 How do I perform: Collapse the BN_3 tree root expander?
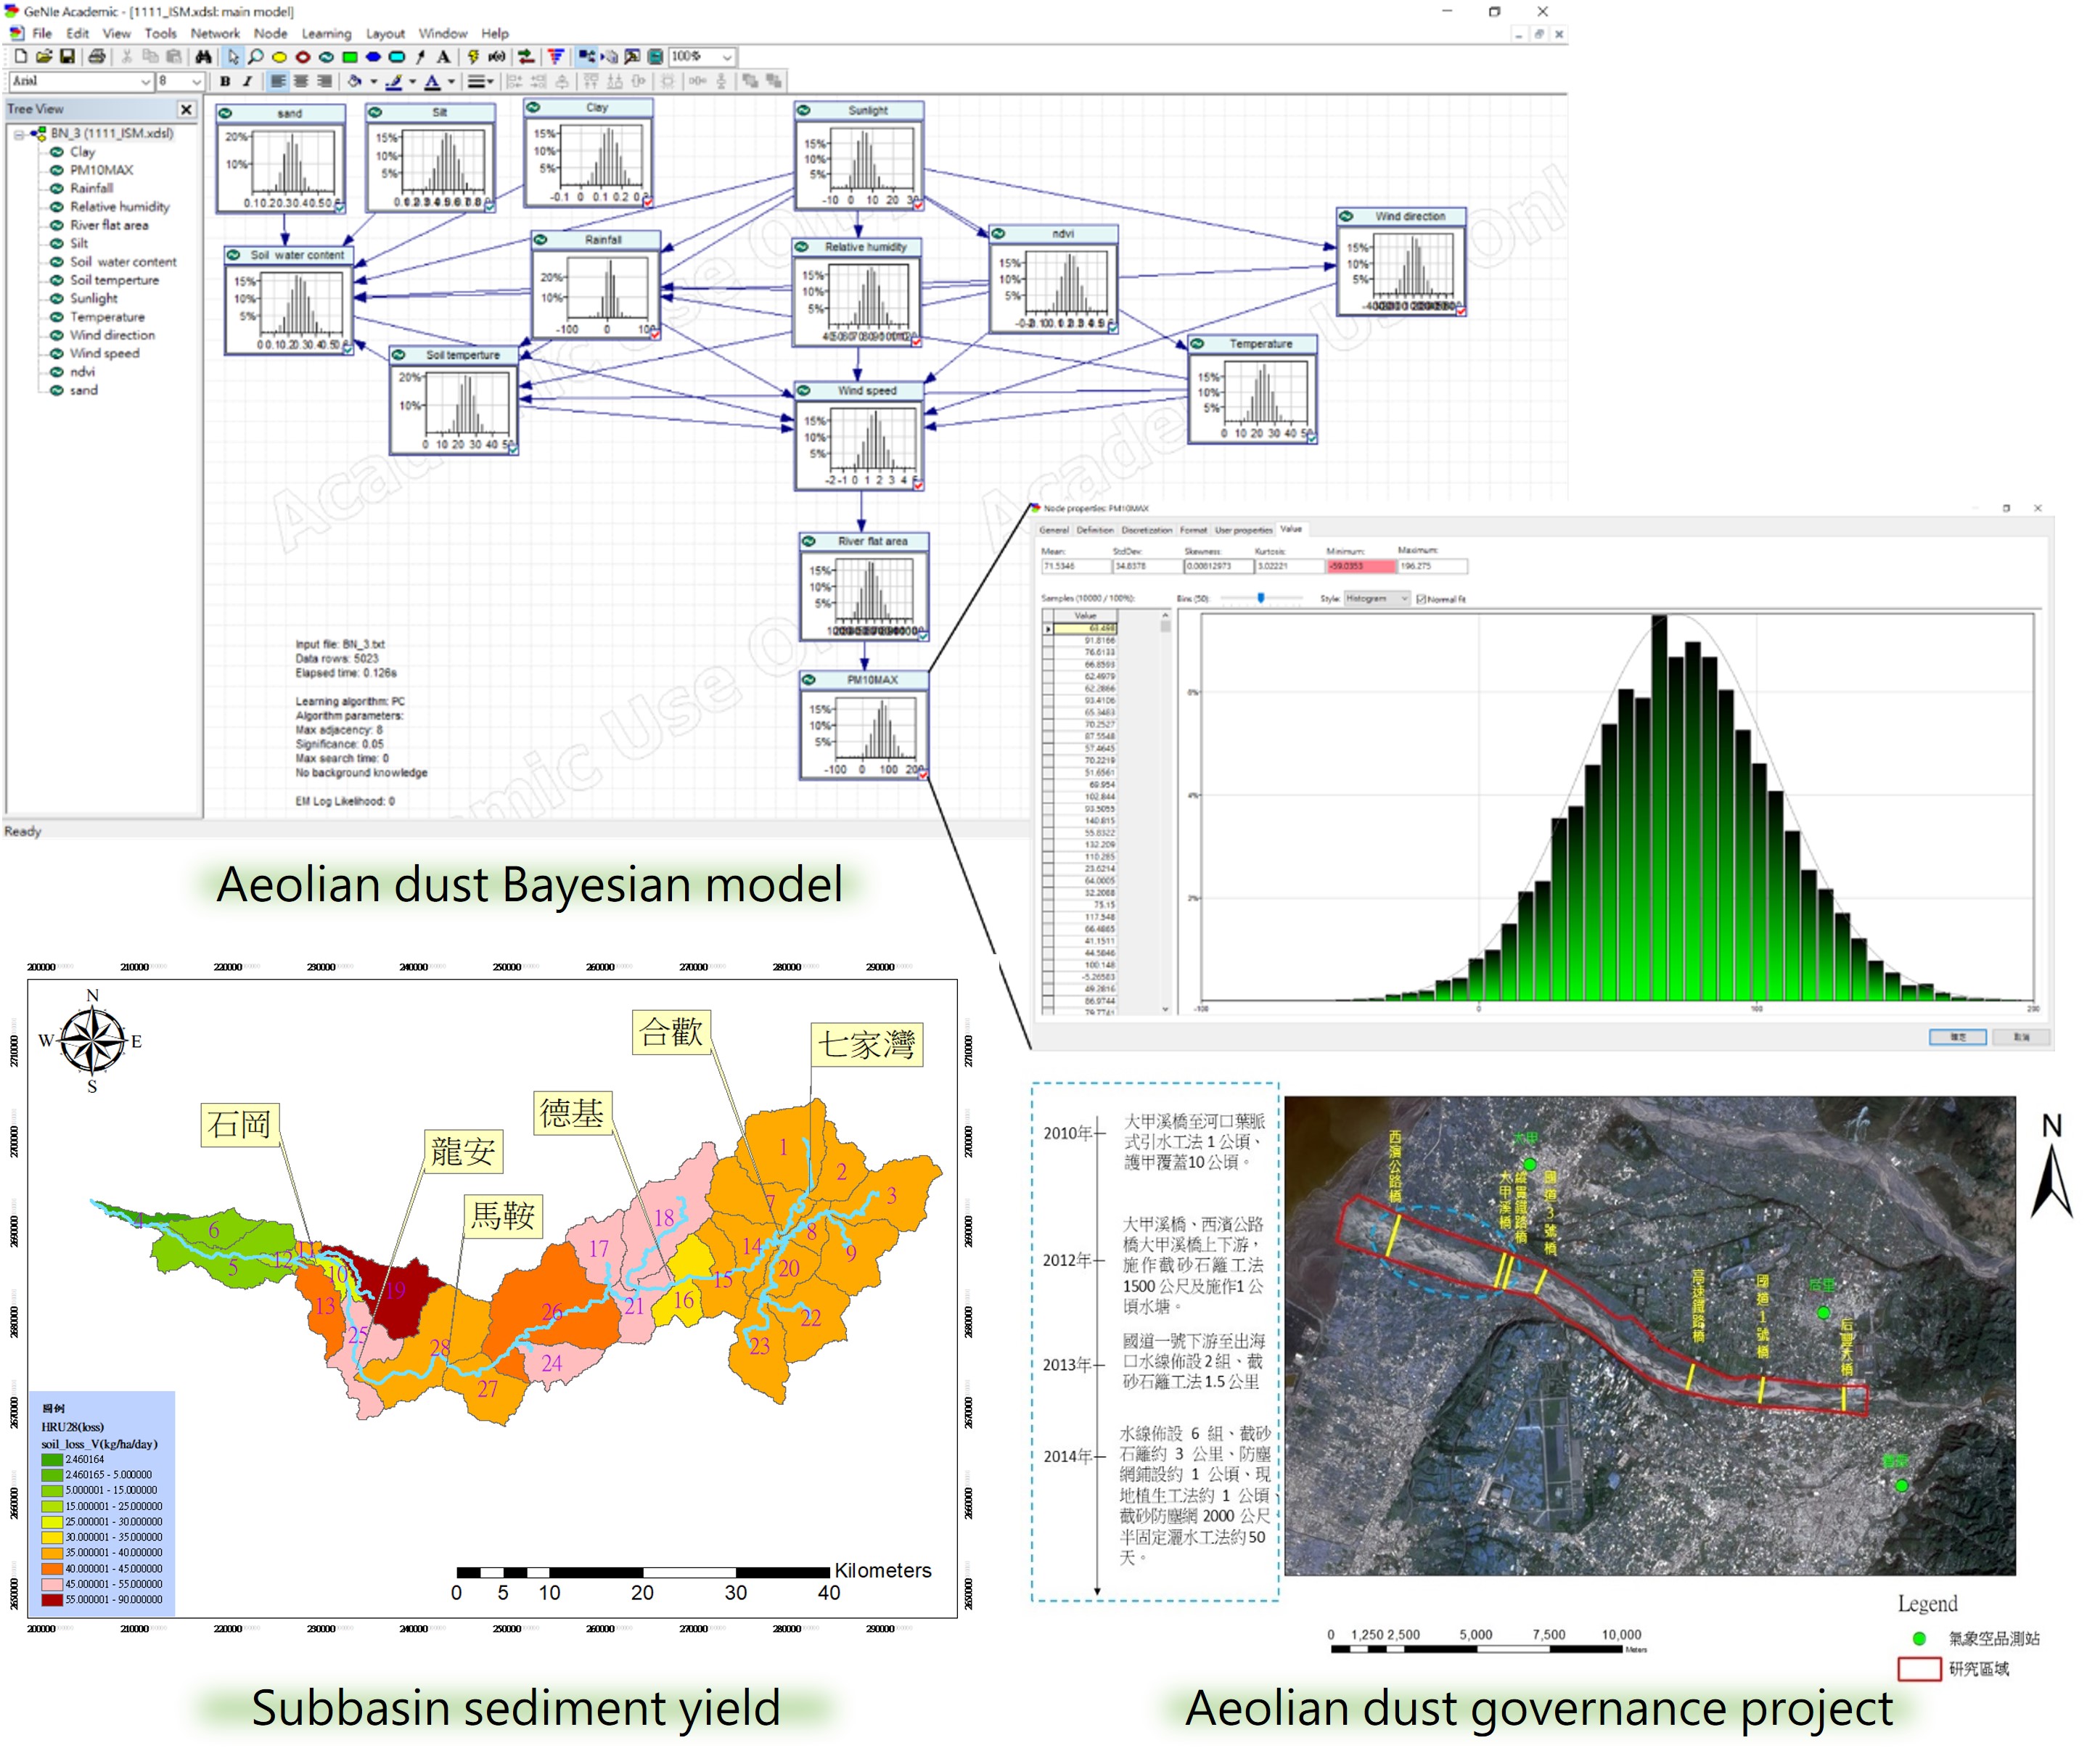[18, 134]
